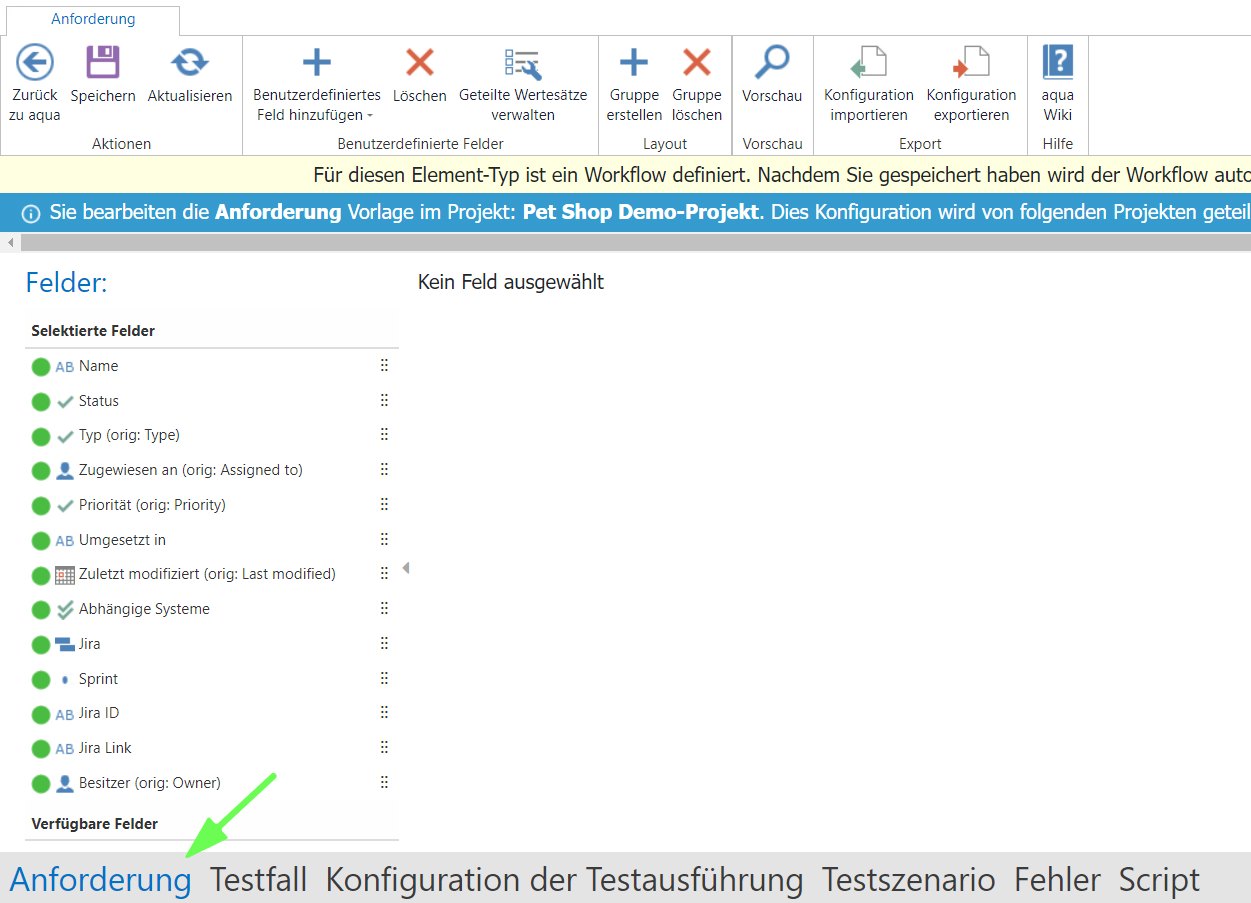
Task: Click Konfiguration importieren icon
Action: 868,63
